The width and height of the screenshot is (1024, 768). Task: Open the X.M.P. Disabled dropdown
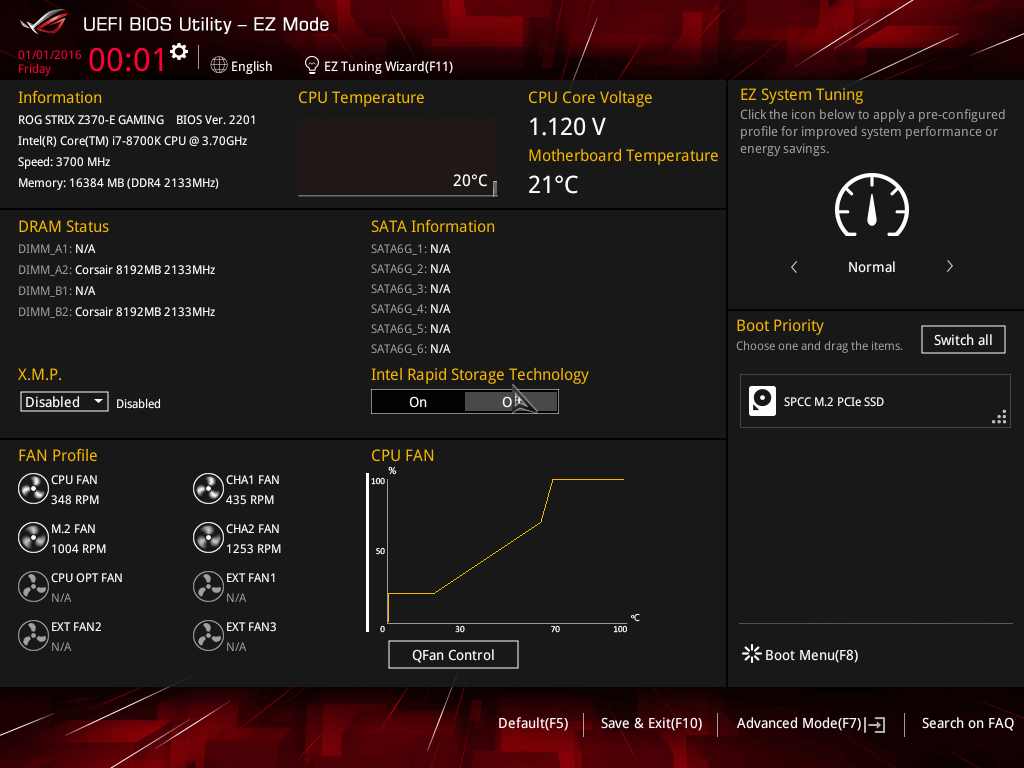click(64, 402)
